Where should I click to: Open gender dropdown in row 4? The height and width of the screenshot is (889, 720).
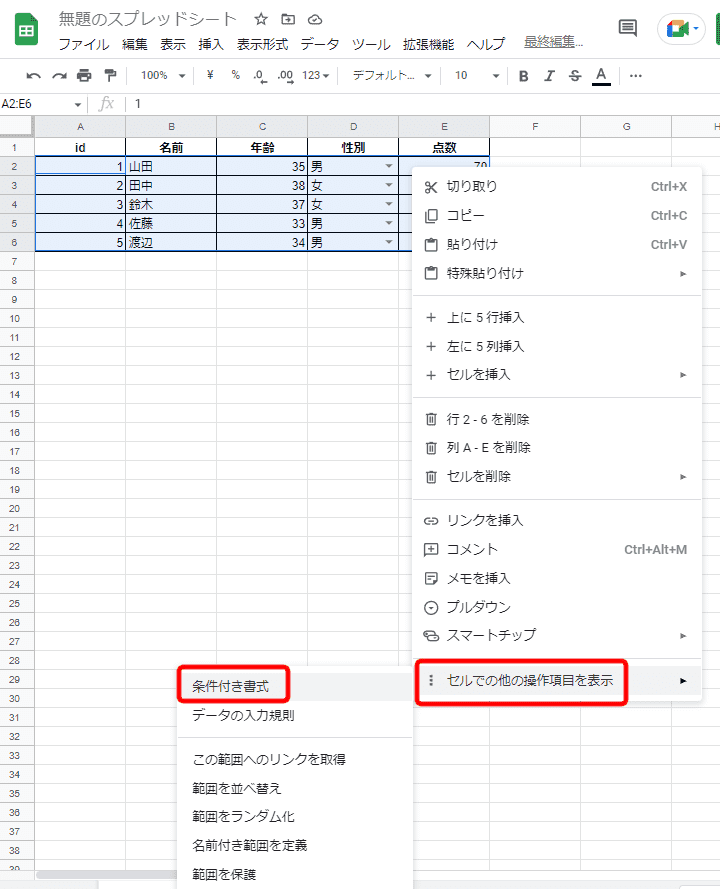389,204
